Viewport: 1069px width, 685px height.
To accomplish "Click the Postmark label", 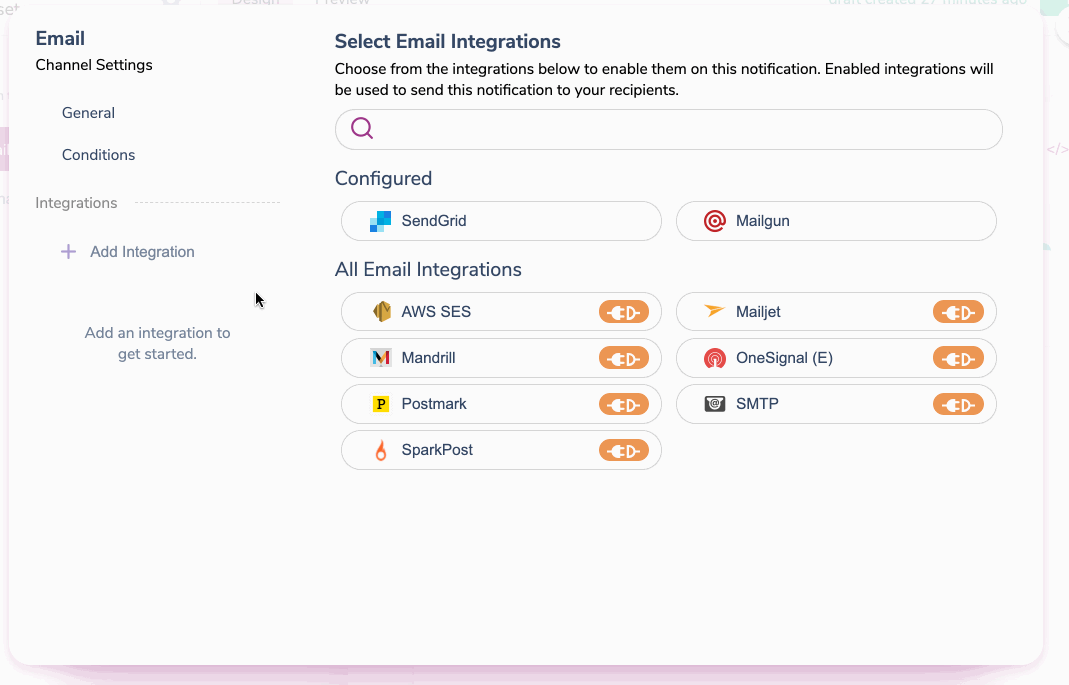I will pyautogui.click(x=434, y=404).
